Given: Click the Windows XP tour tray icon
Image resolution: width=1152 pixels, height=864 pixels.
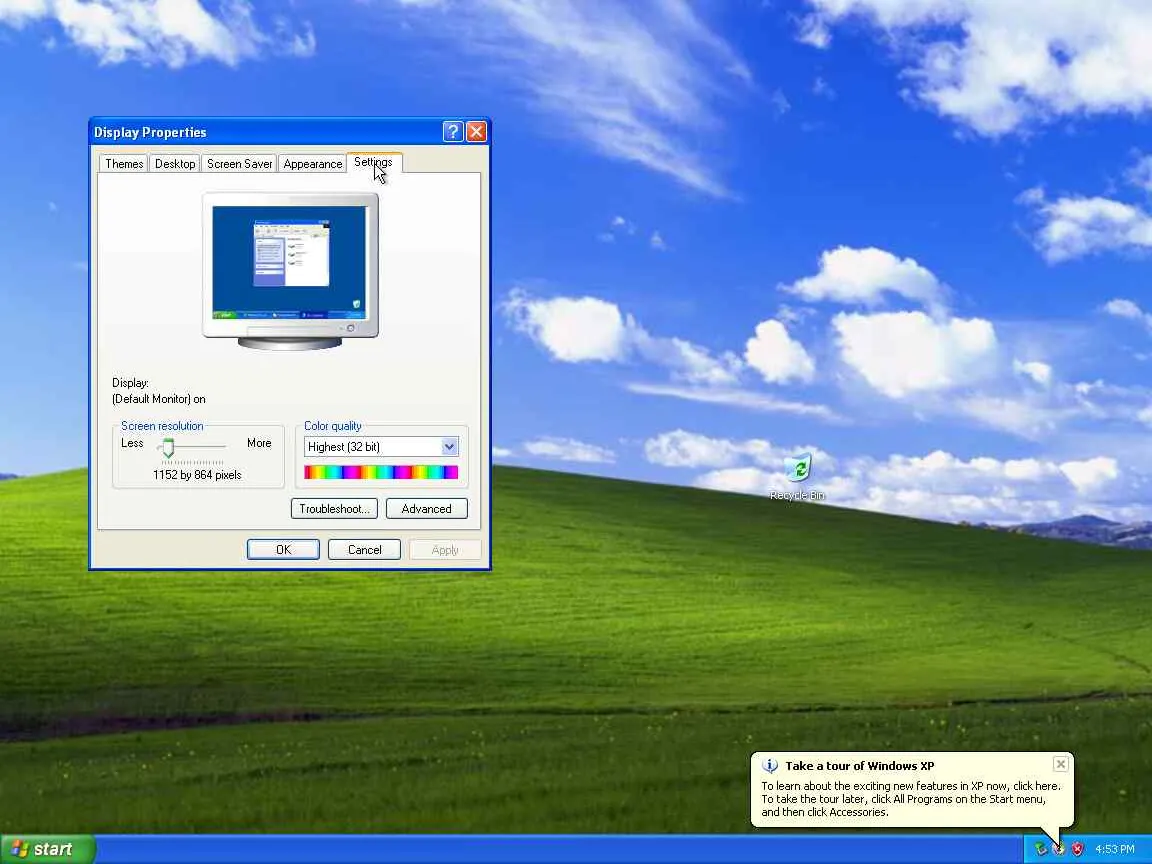Looking at the screenshot, I should click(x=1059, y=849).
